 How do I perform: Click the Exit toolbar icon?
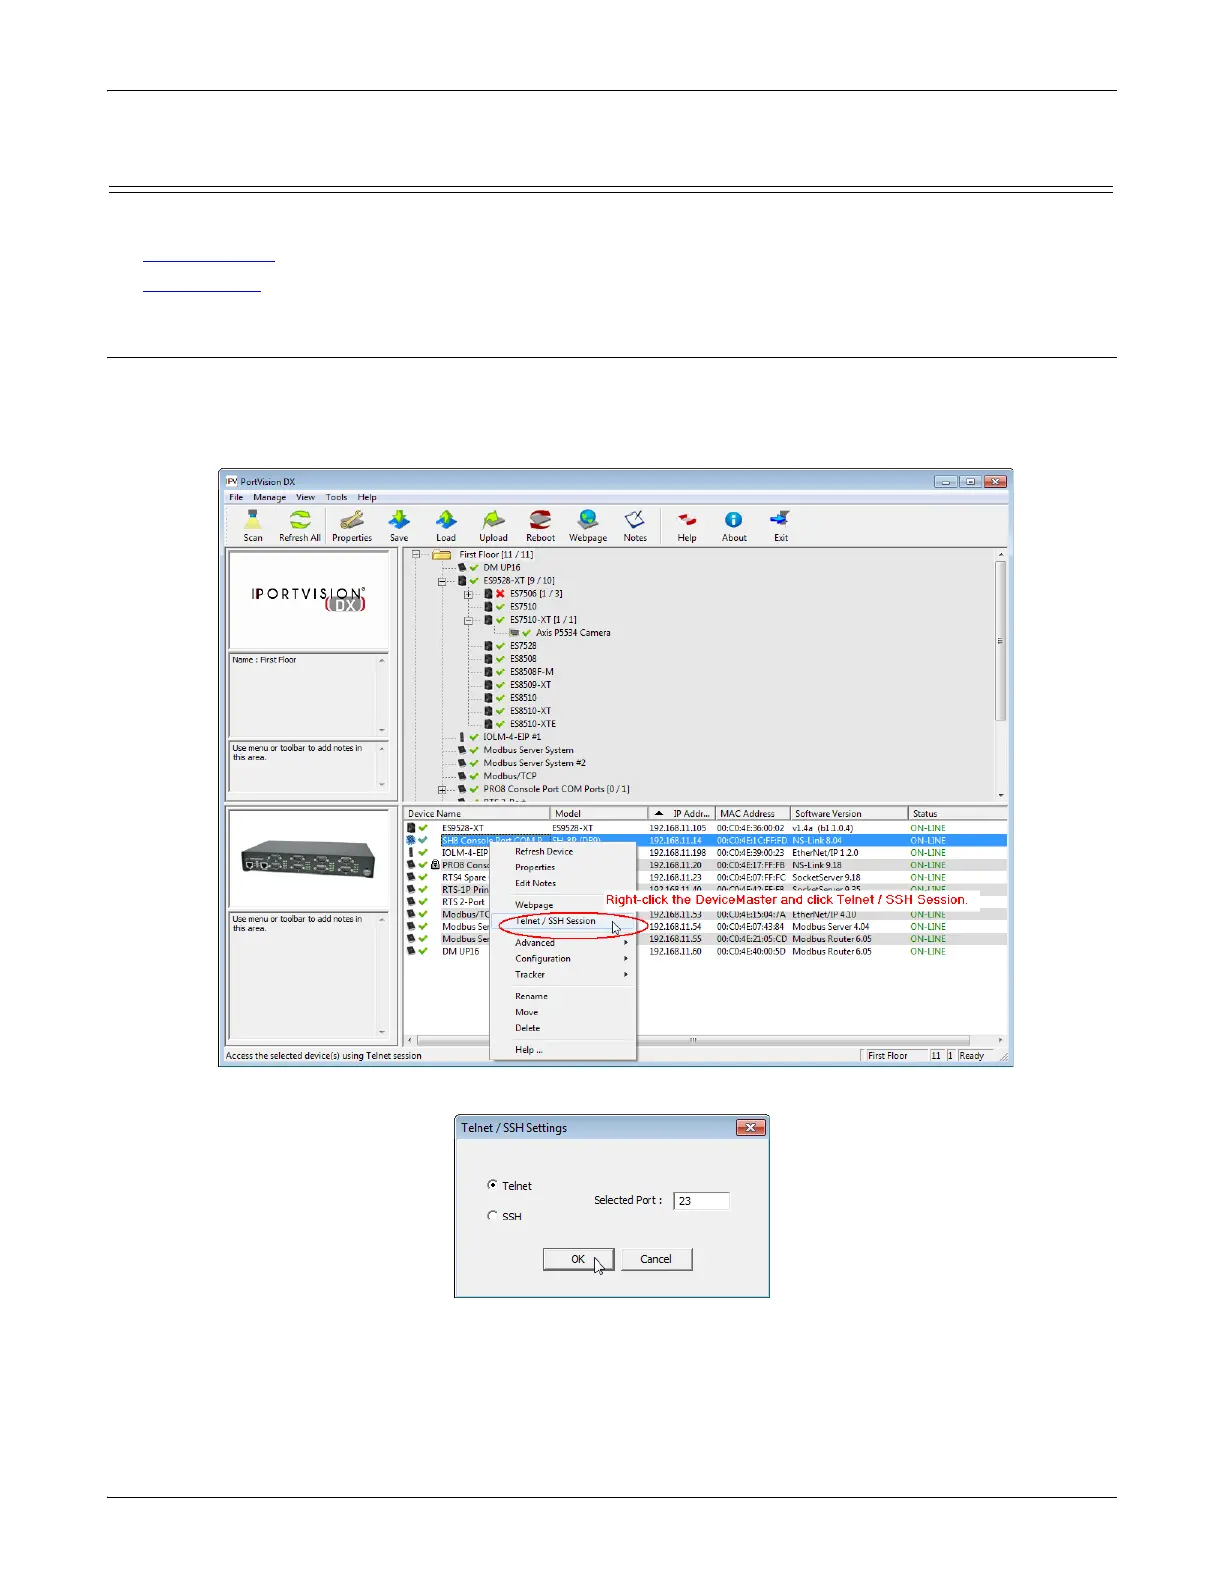pos(781,520)
